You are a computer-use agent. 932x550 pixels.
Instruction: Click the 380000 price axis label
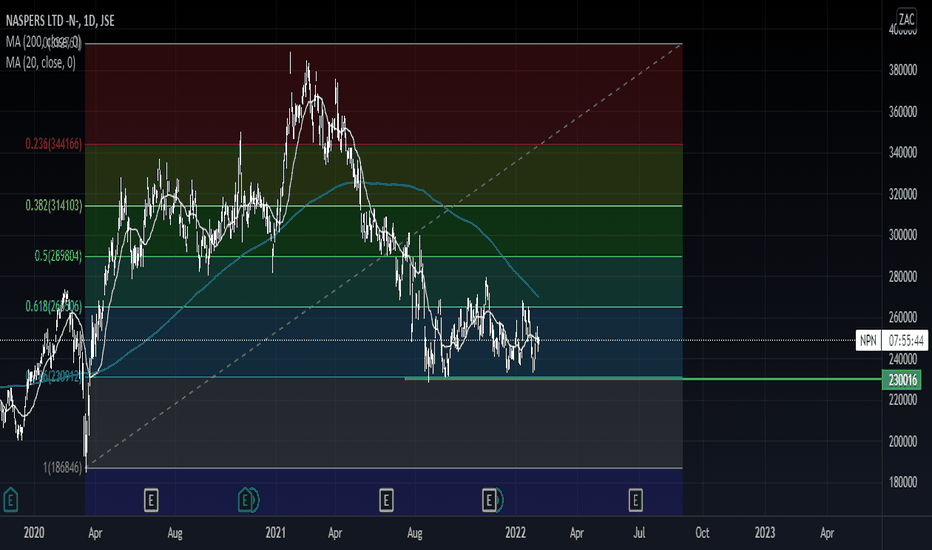[x=902, y=70]
